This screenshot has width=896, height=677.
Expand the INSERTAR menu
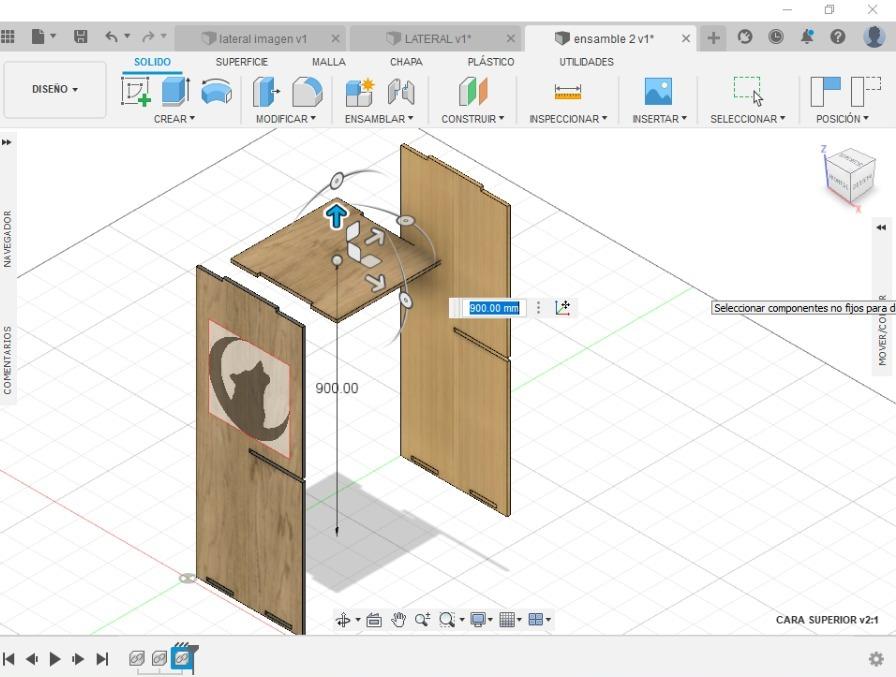click(x=659, y=119)
